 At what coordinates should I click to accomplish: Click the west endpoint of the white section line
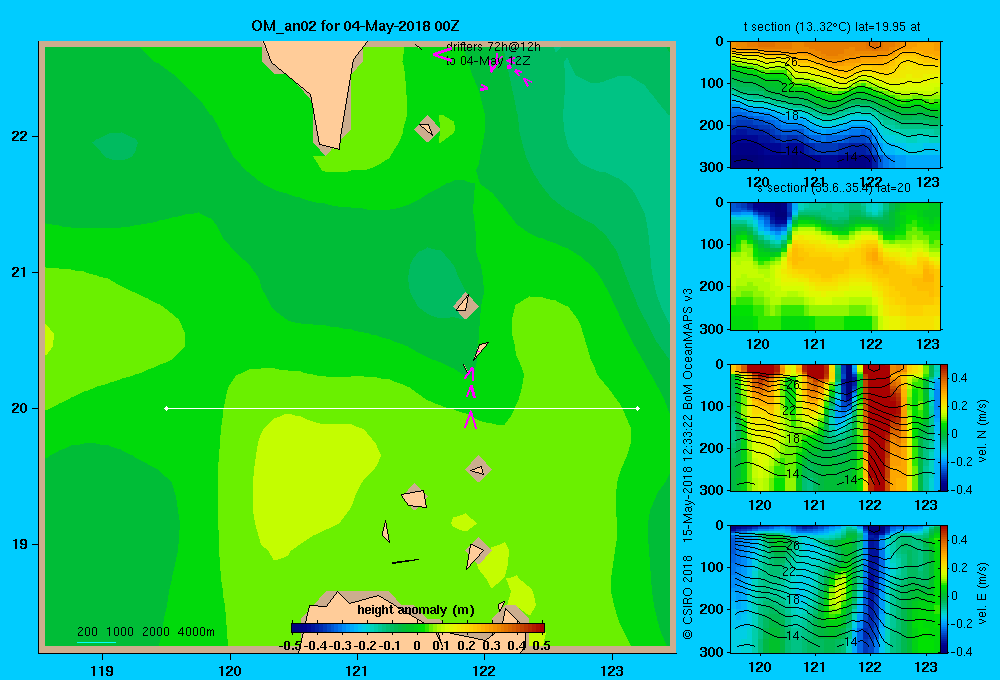pos(166,408)
